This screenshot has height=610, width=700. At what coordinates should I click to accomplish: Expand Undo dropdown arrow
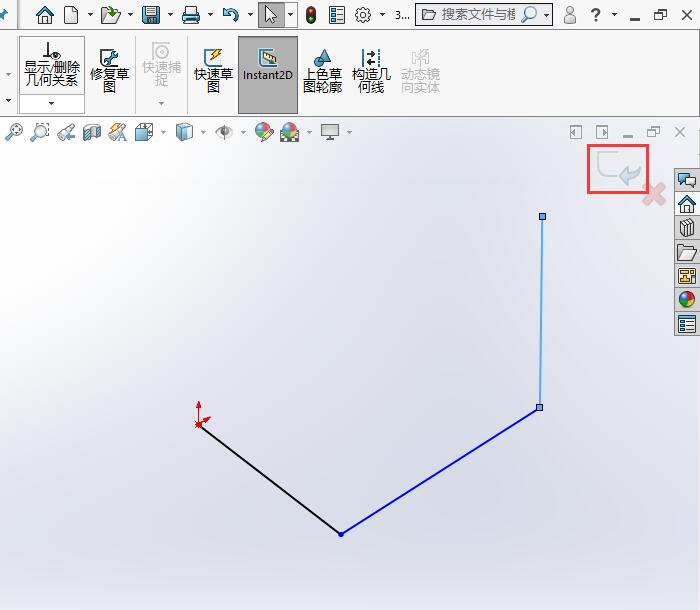250,15
